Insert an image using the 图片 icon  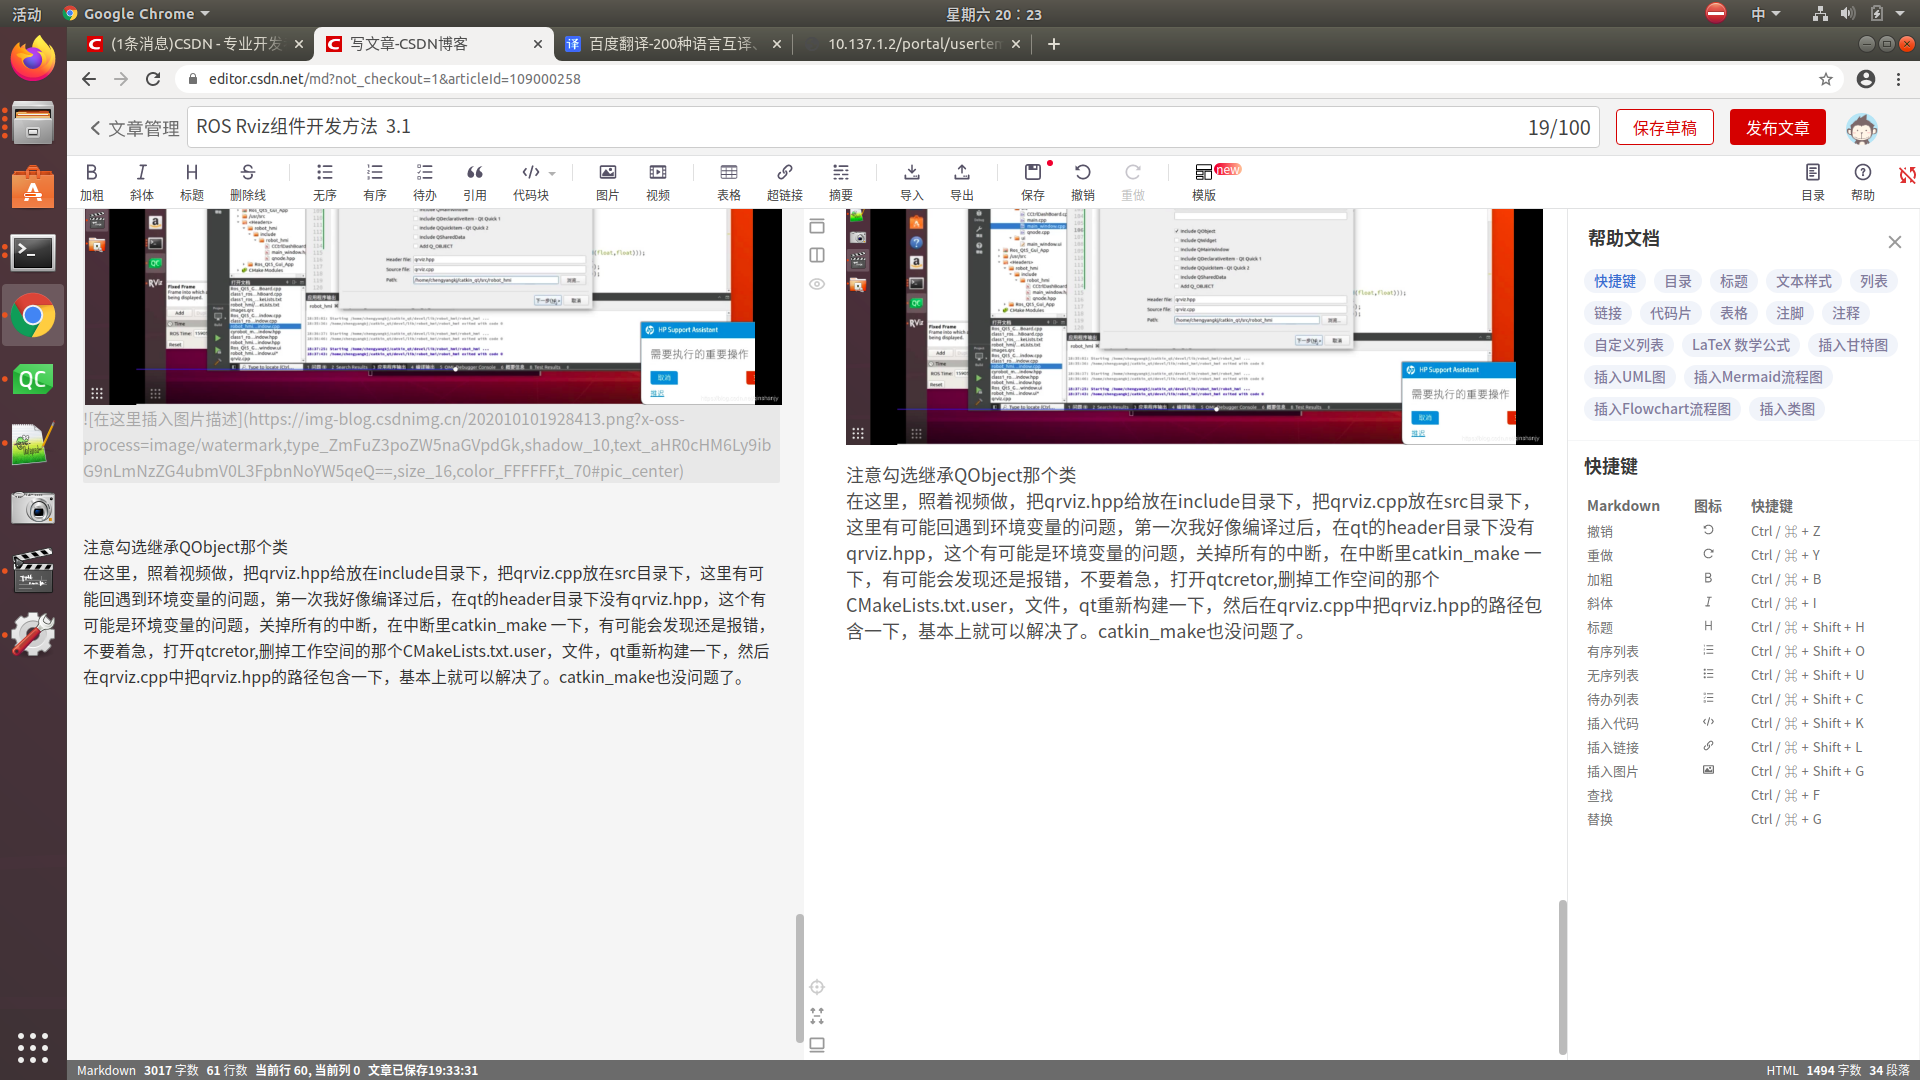pyautogui.click(x=607, y=173)
